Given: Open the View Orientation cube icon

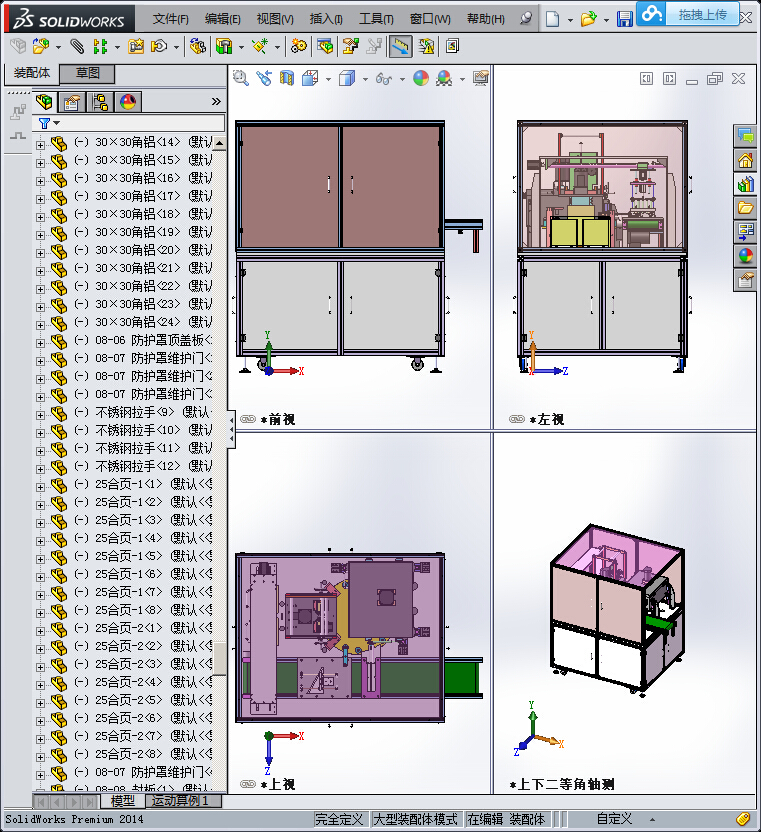Looking at the screenshot, I should [x=310, y=79].
